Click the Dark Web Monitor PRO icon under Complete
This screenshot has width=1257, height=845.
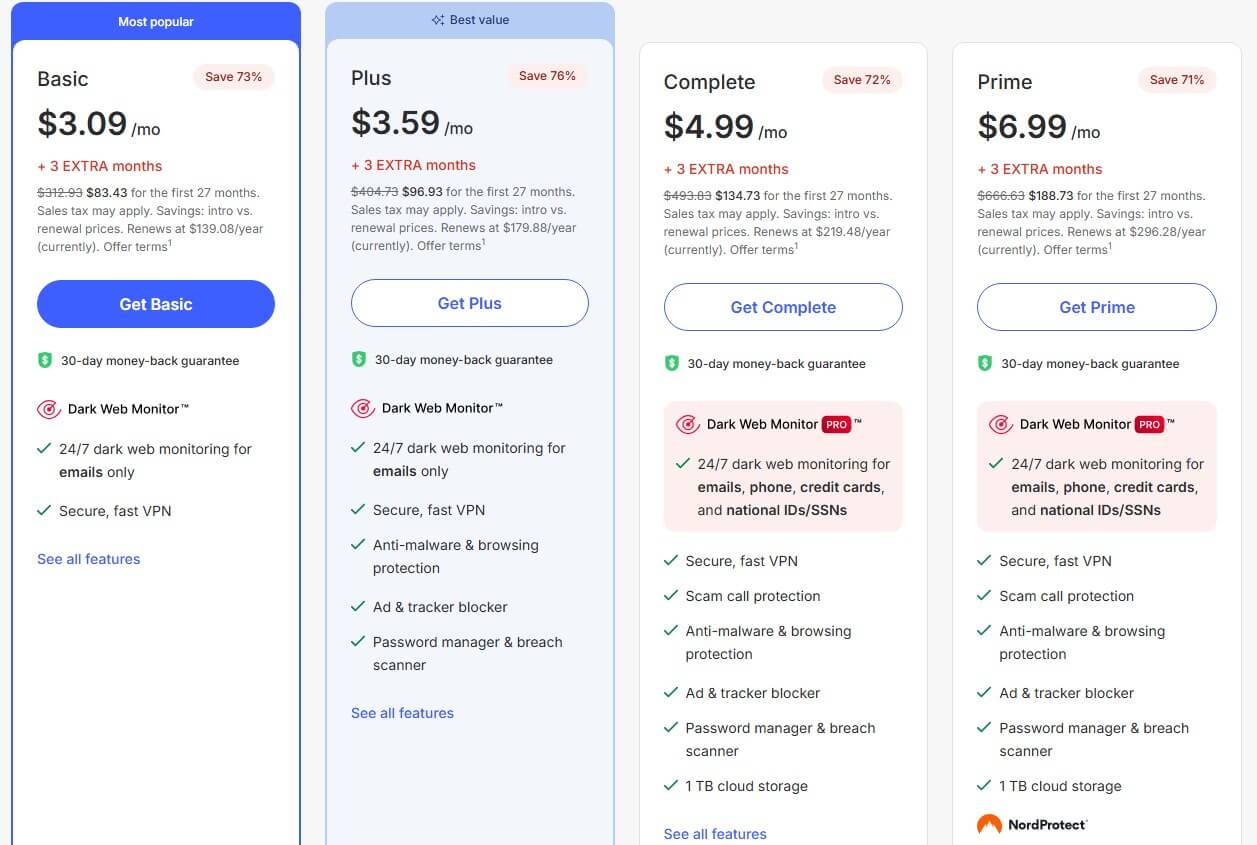click(688, 424)
